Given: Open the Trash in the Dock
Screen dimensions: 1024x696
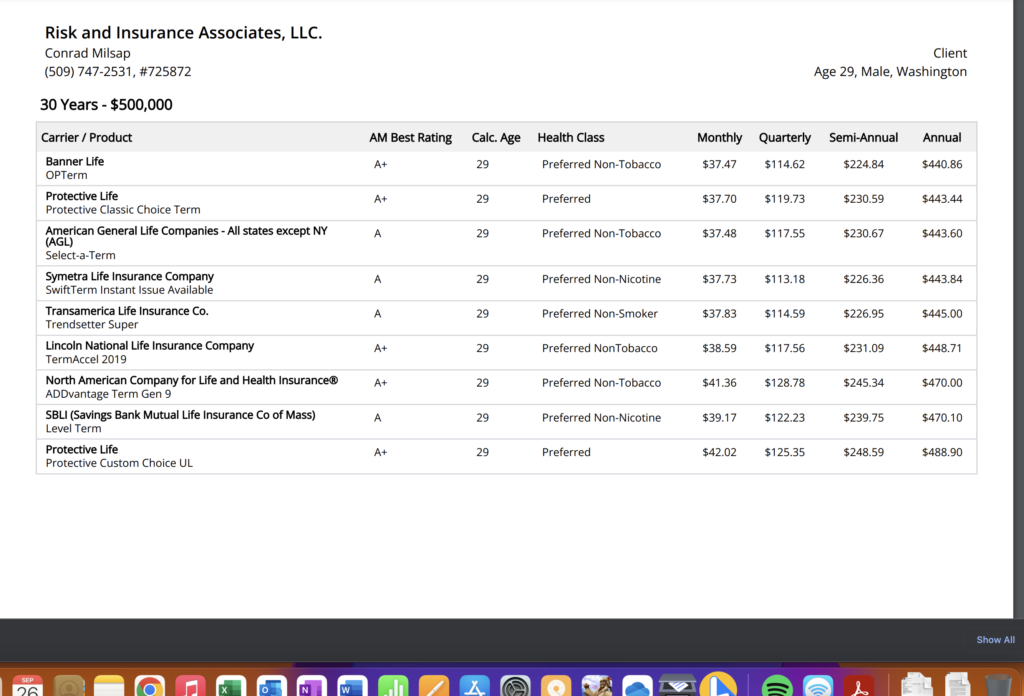Looking at the screenshot, I should coord(998,686).
